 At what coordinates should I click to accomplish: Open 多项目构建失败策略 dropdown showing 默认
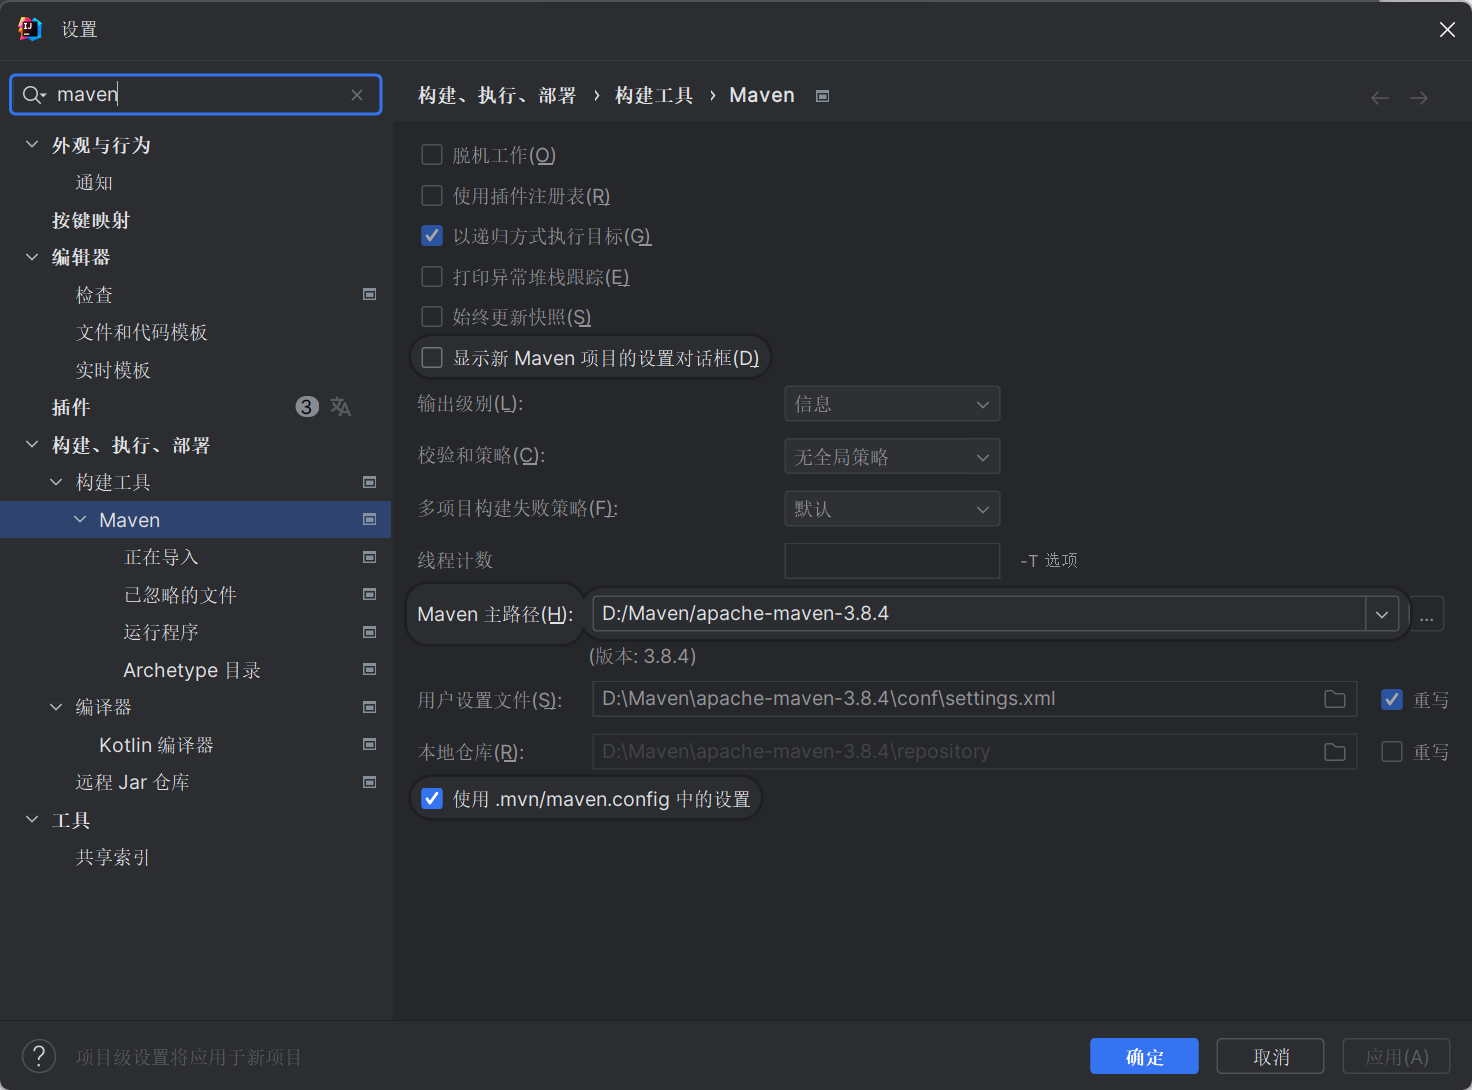click(892, 509)
